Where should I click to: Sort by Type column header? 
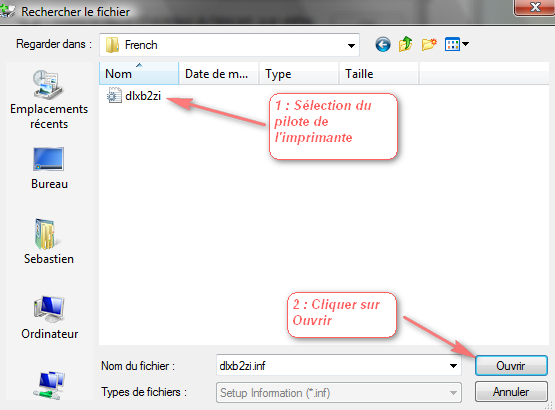[299, 74]
